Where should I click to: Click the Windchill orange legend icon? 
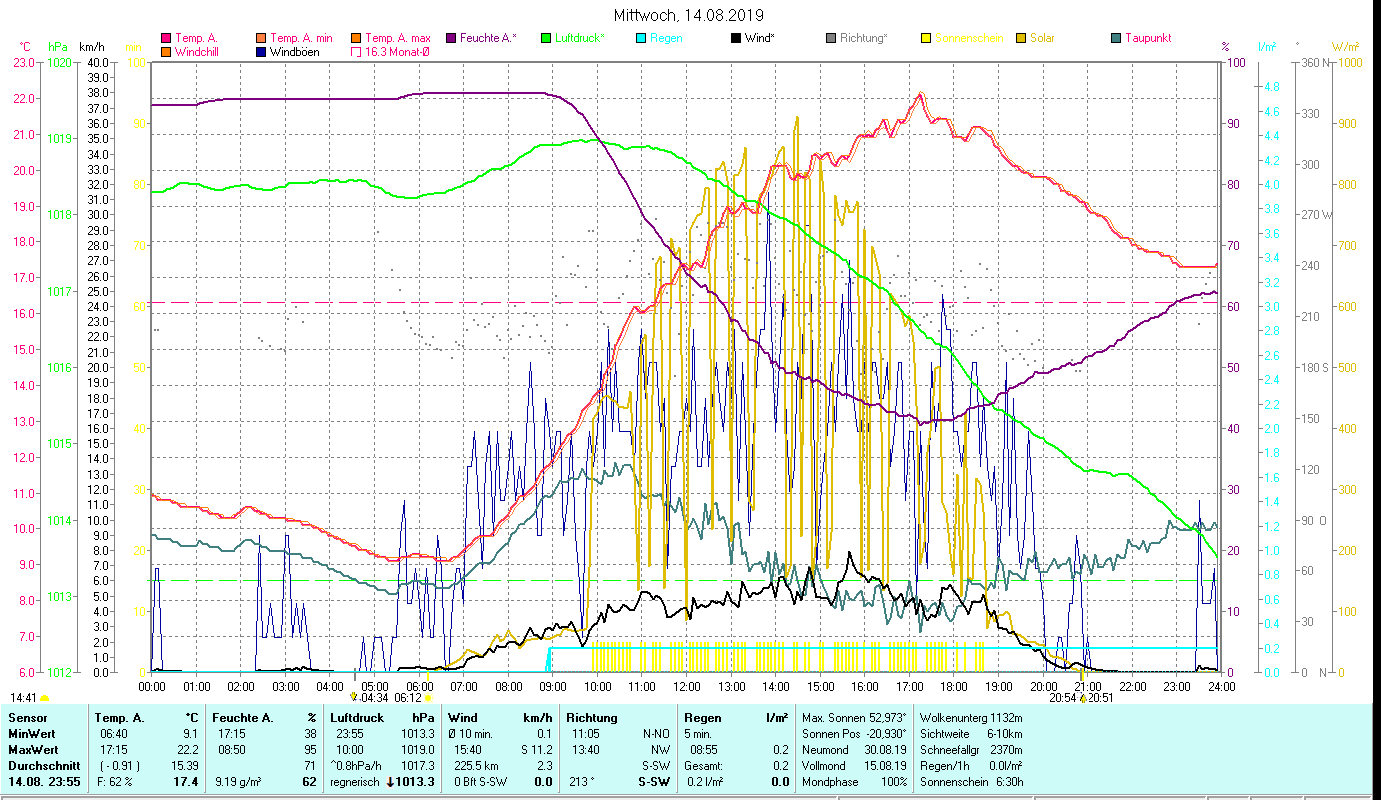[x=166, y=52]
